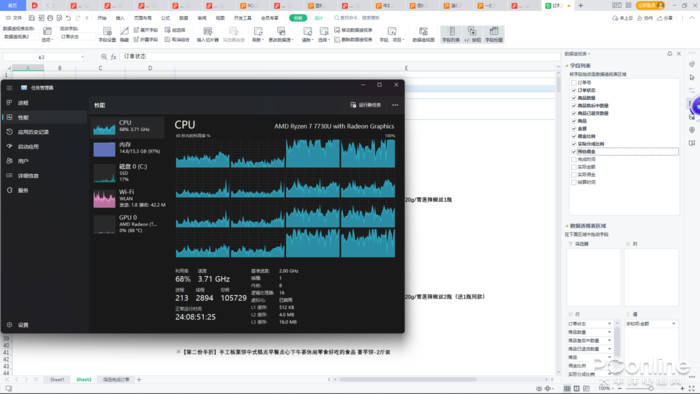Expand the first row-area field dropdown
Screen dimensions: 700x394
(x=609, y=323)
